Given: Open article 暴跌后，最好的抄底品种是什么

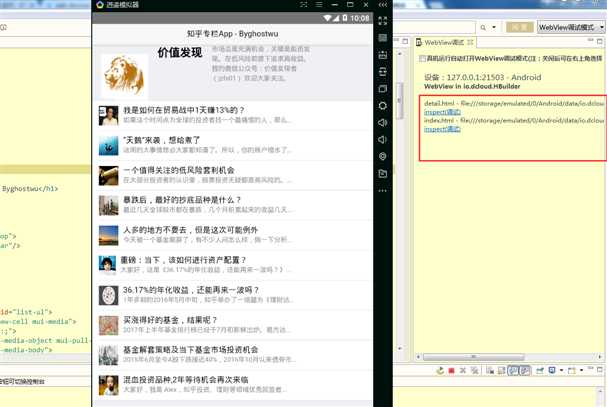Looking at the screenshot, I should click(x=232, y=205).
